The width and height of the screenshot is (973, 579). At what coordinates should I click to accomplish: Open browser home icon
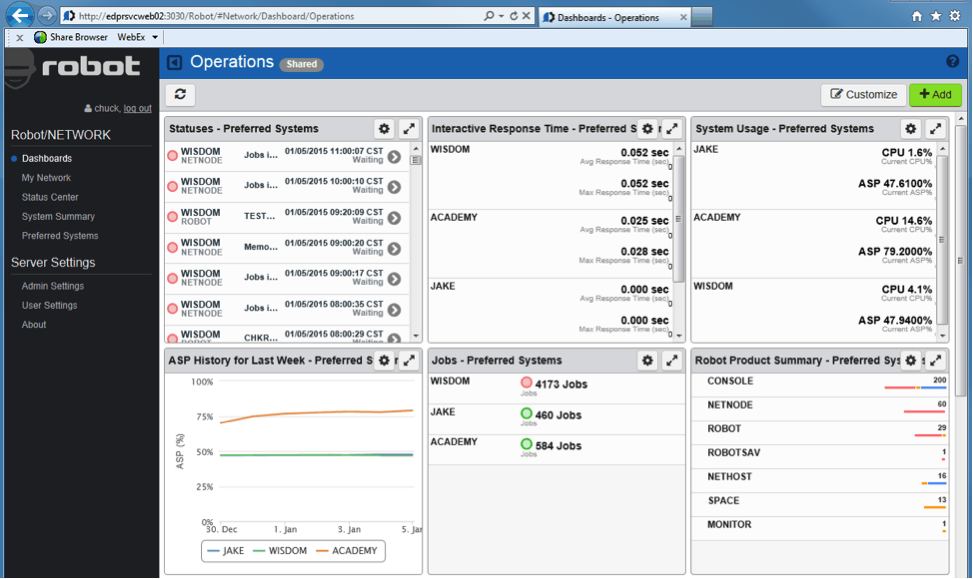point(917,16)
